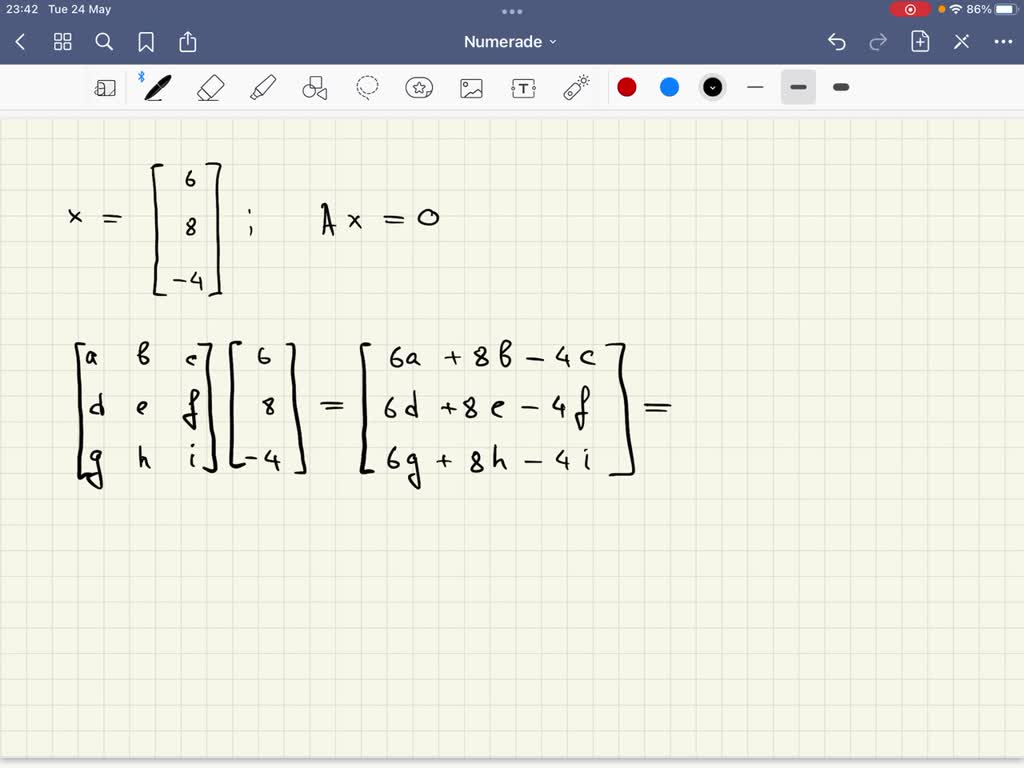
Task: Toggle bookmark on this page
Action: pyautogui.click(x=146, y=42)
